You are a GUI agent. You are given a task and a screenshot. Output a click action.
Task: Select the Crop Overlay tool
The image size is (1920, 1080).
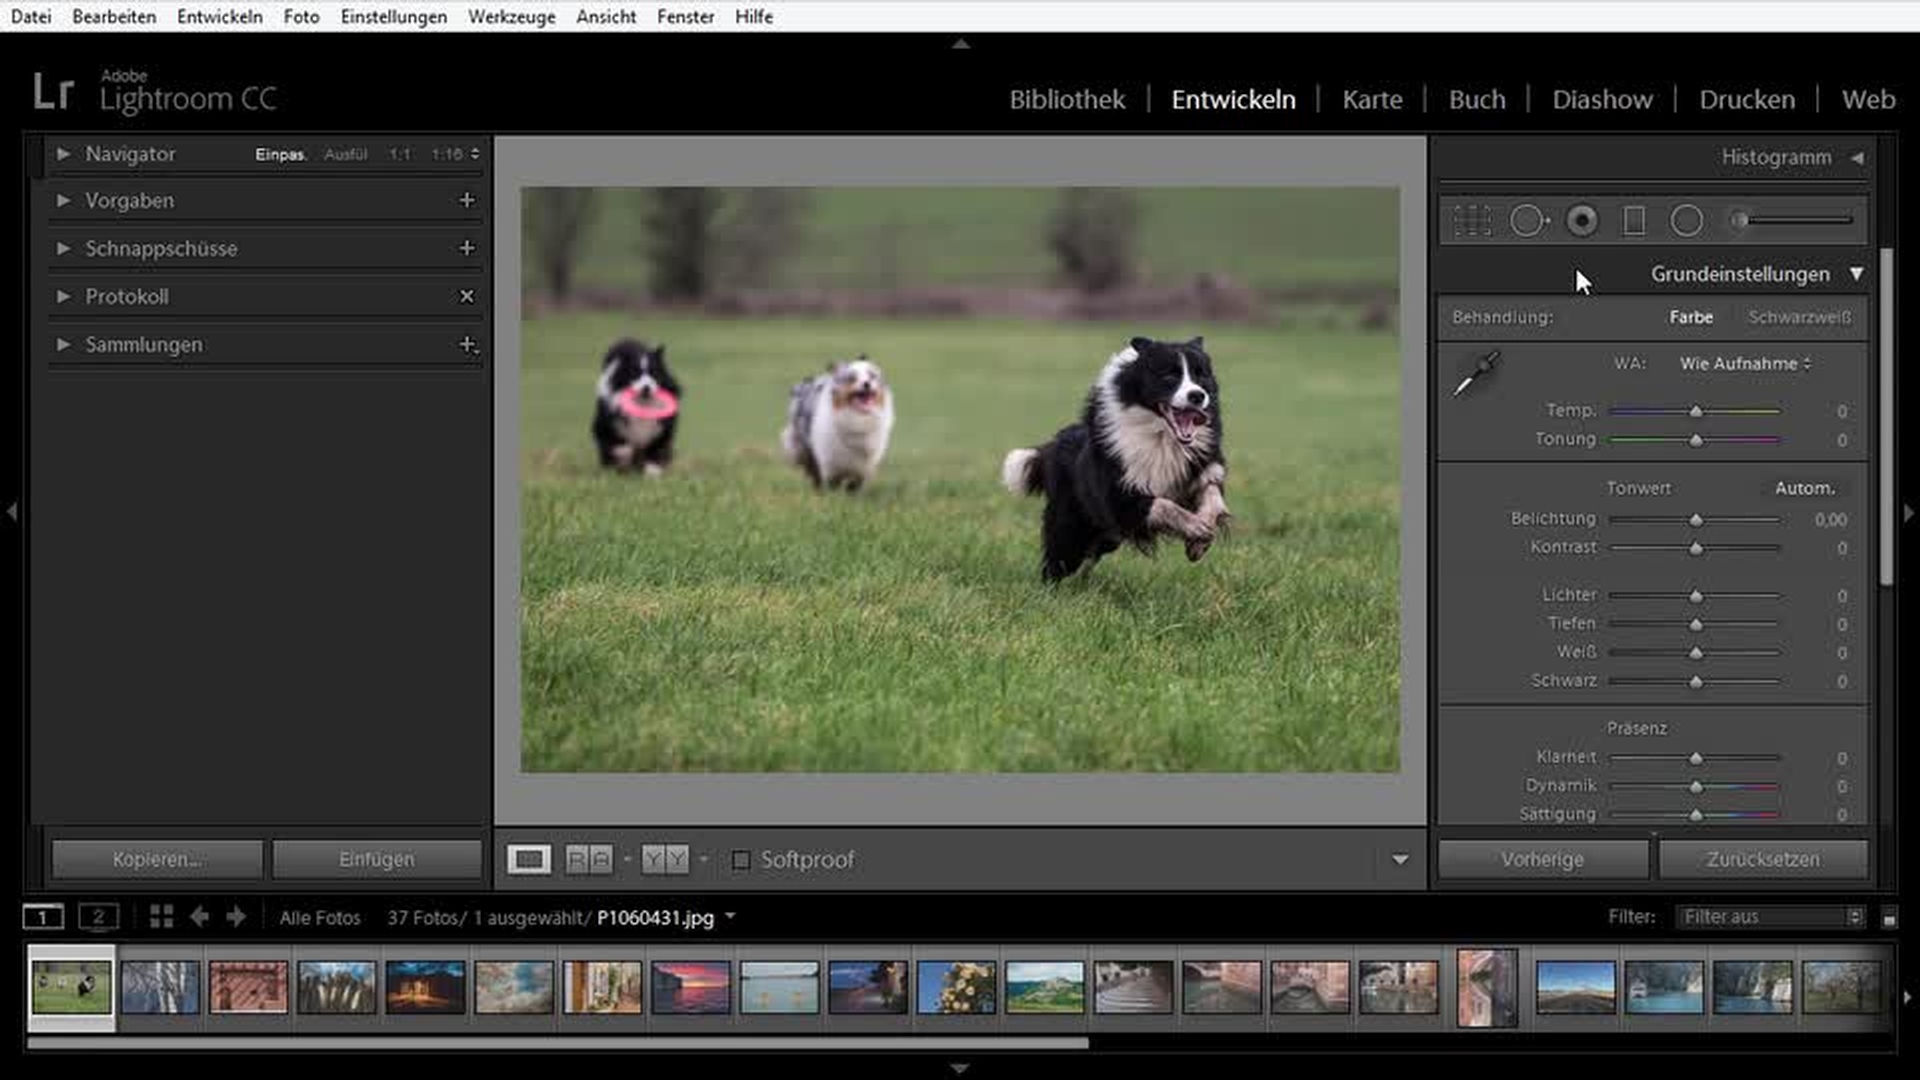[x=1472, y=220]
